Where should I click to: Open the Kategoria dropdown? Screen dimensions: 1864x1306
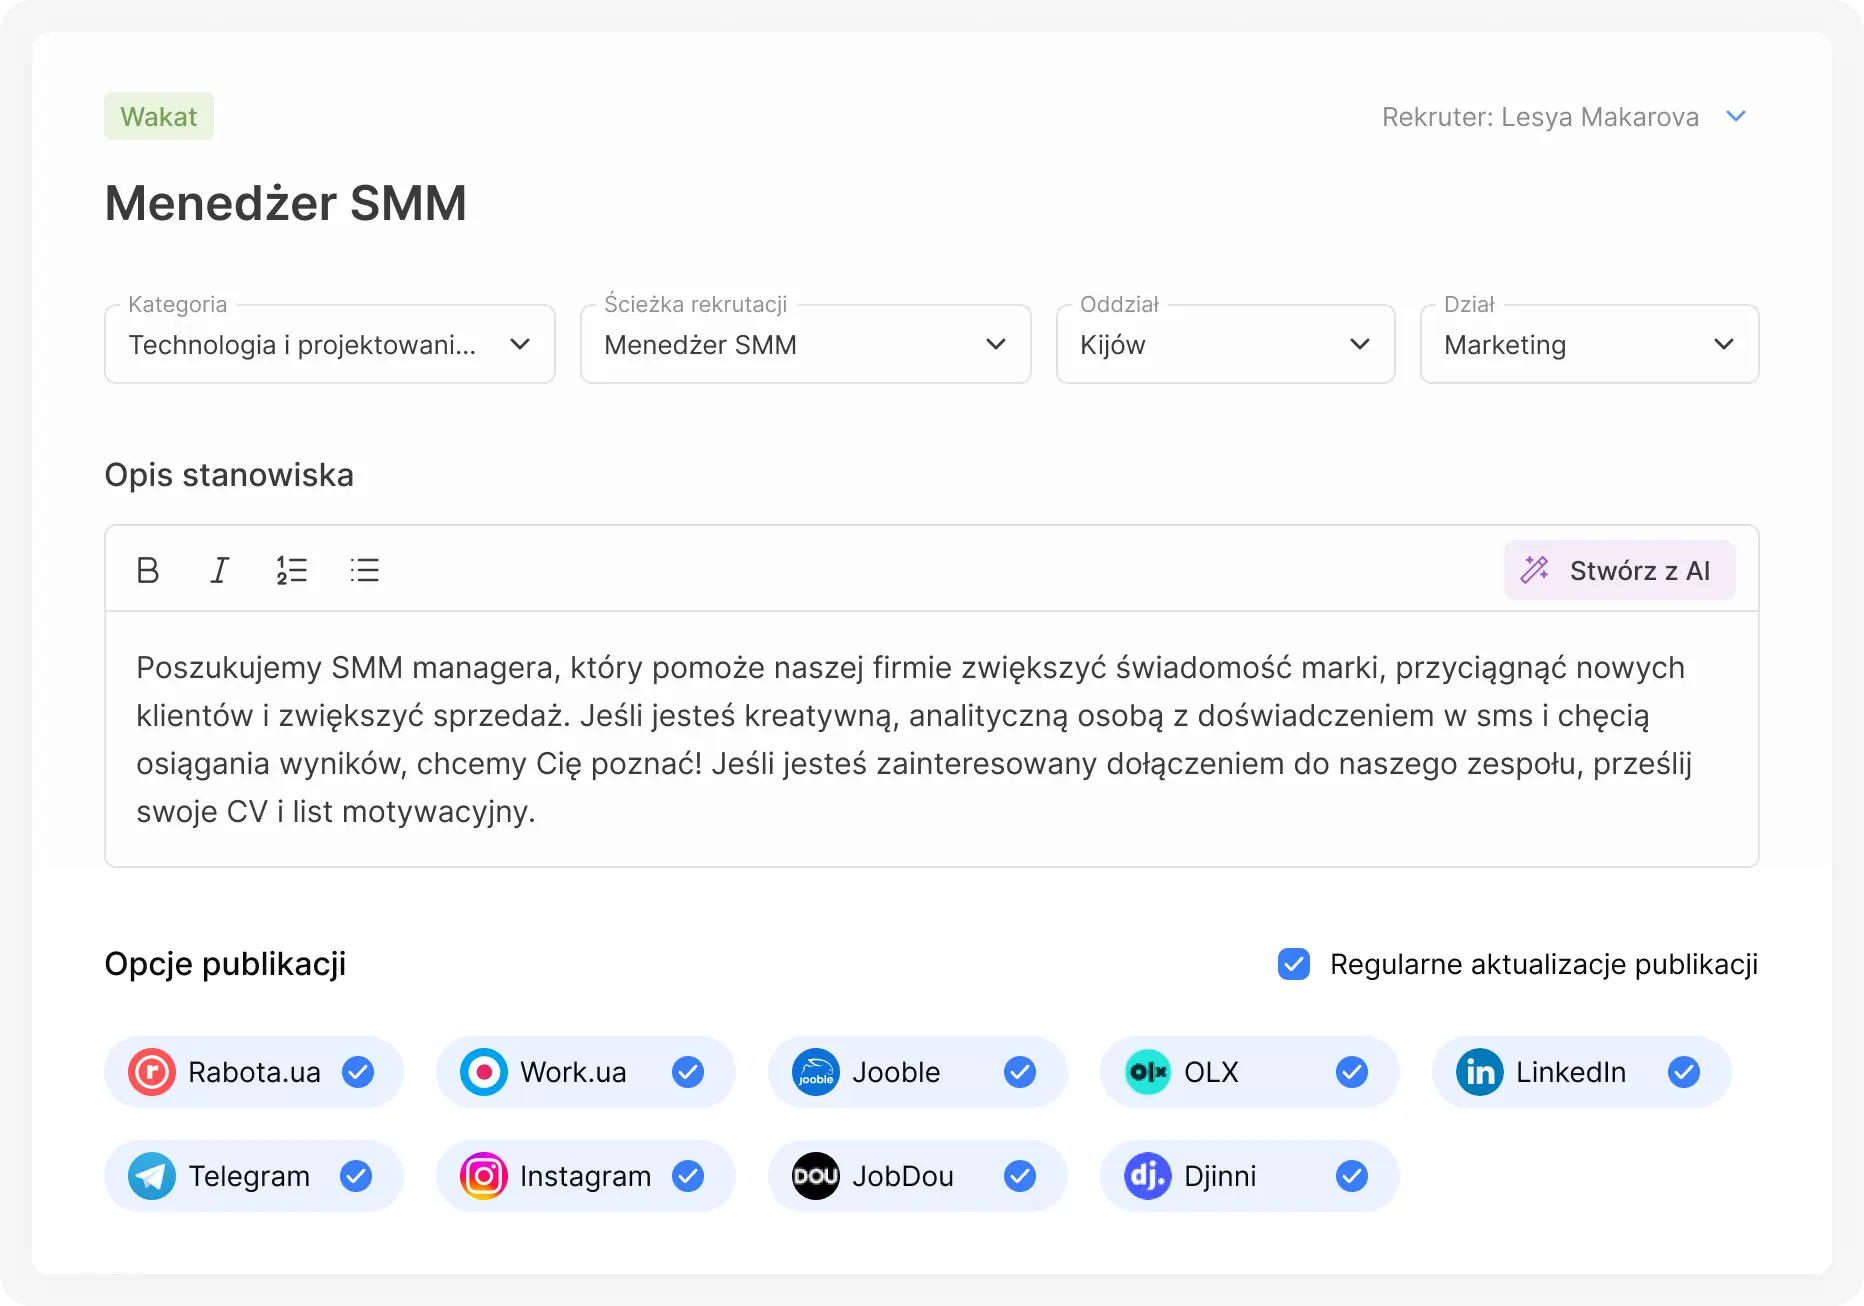click(x=330, y=345)
